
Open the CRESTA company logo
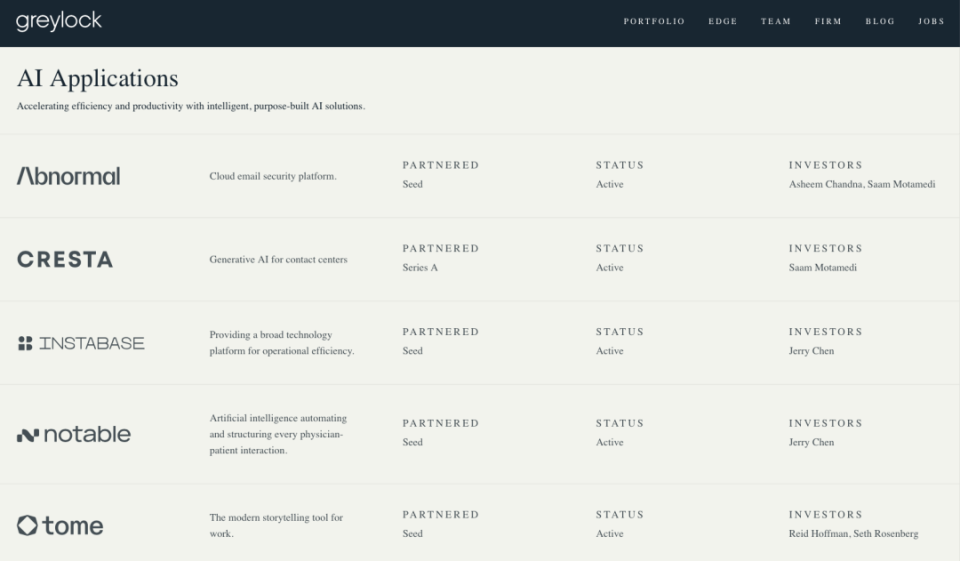click(65, 260)
